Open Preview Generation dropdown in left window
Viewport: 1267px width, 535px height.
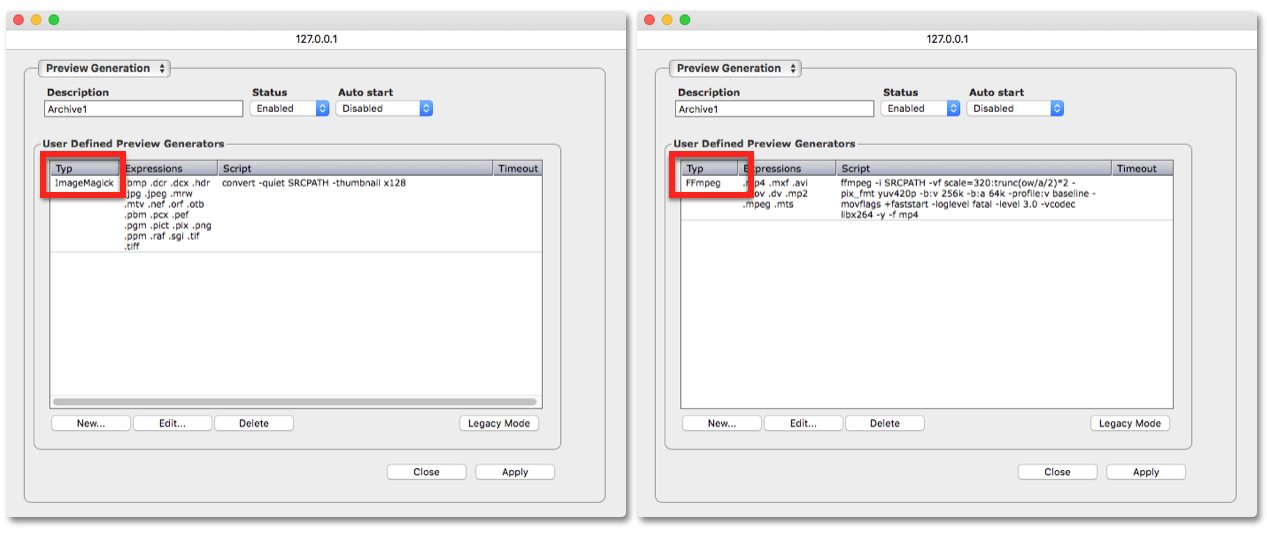point(104,68)
